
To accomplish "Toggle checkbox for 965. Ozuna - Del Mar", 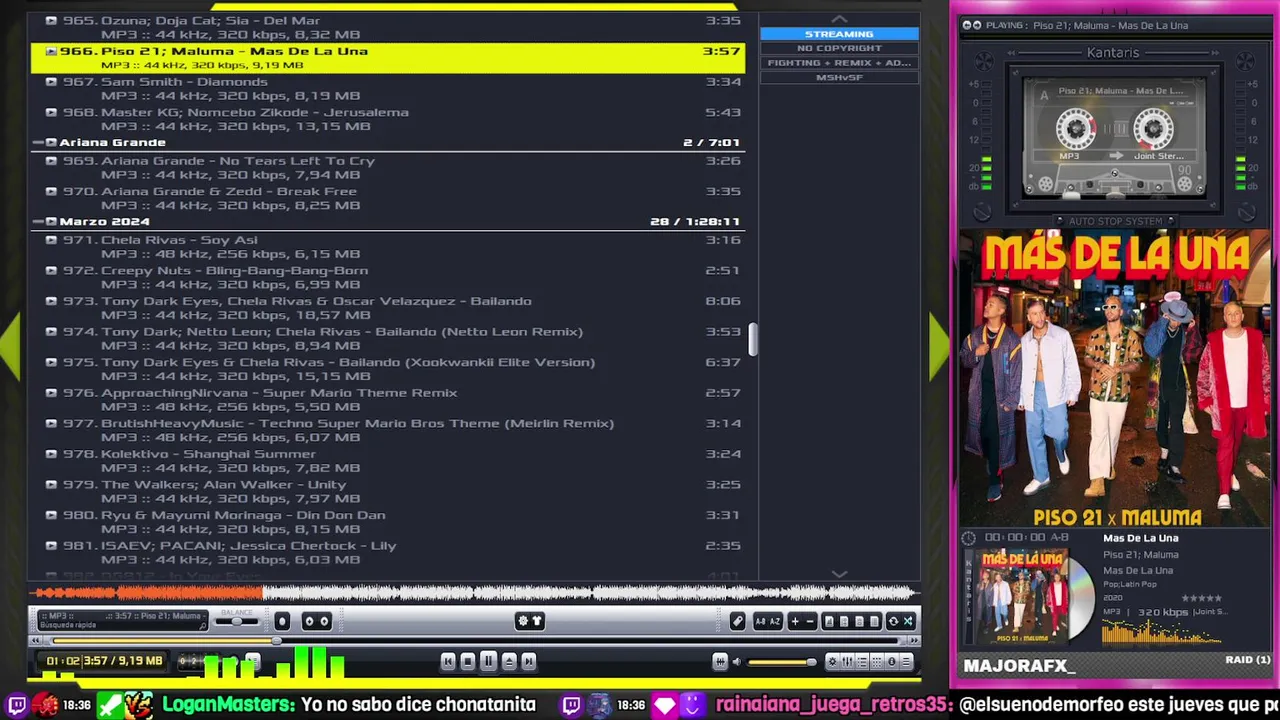I will 51,21.
